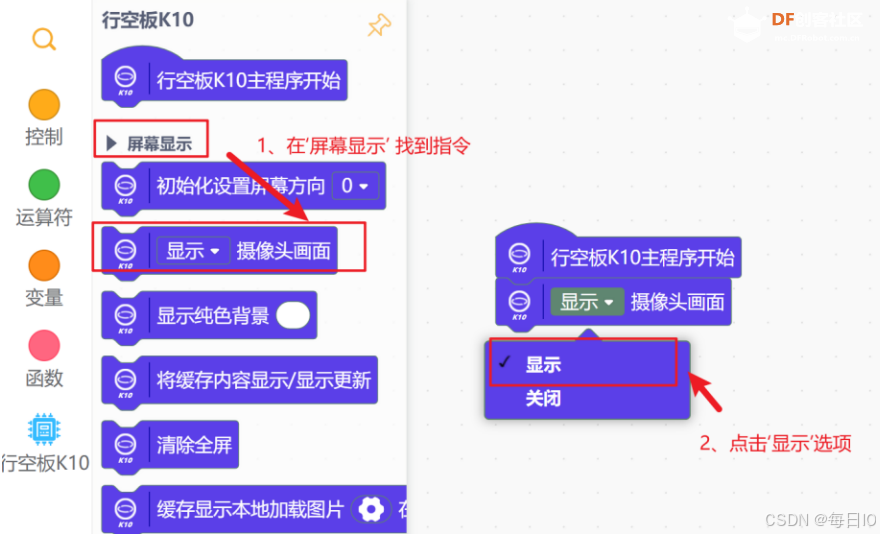Pin the palette with pushpin icon

coord(379,25)
